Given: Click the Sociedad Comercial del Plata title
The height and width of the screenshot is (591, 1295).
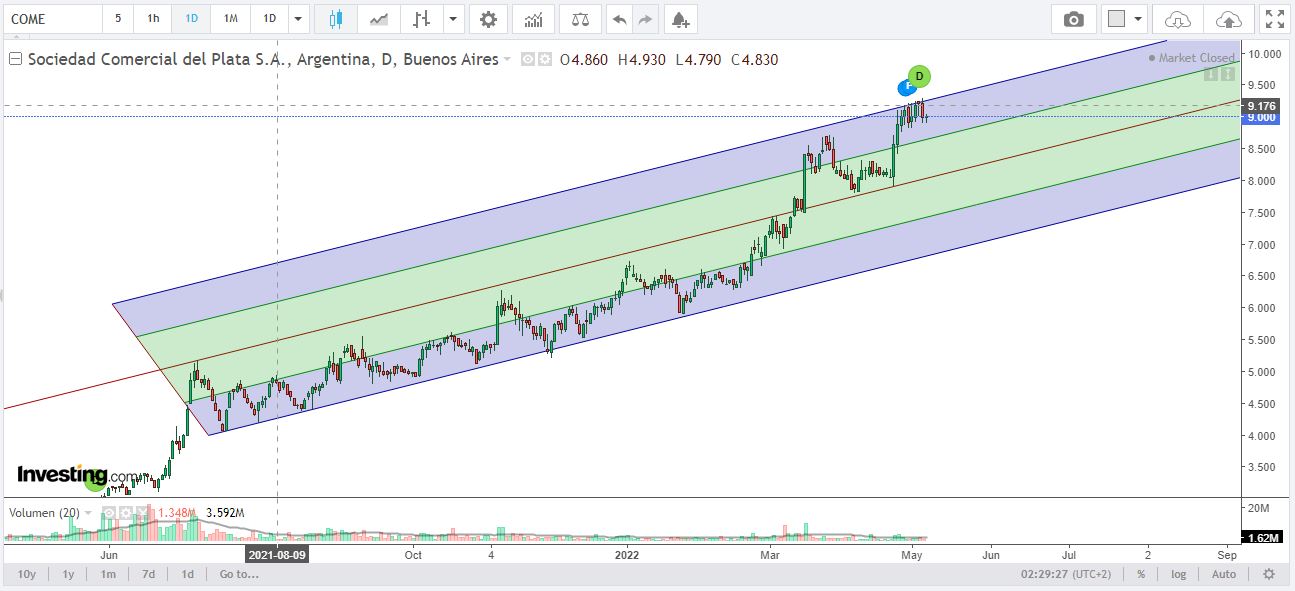Looking at the screenshot, I should (x=263, y=59).
